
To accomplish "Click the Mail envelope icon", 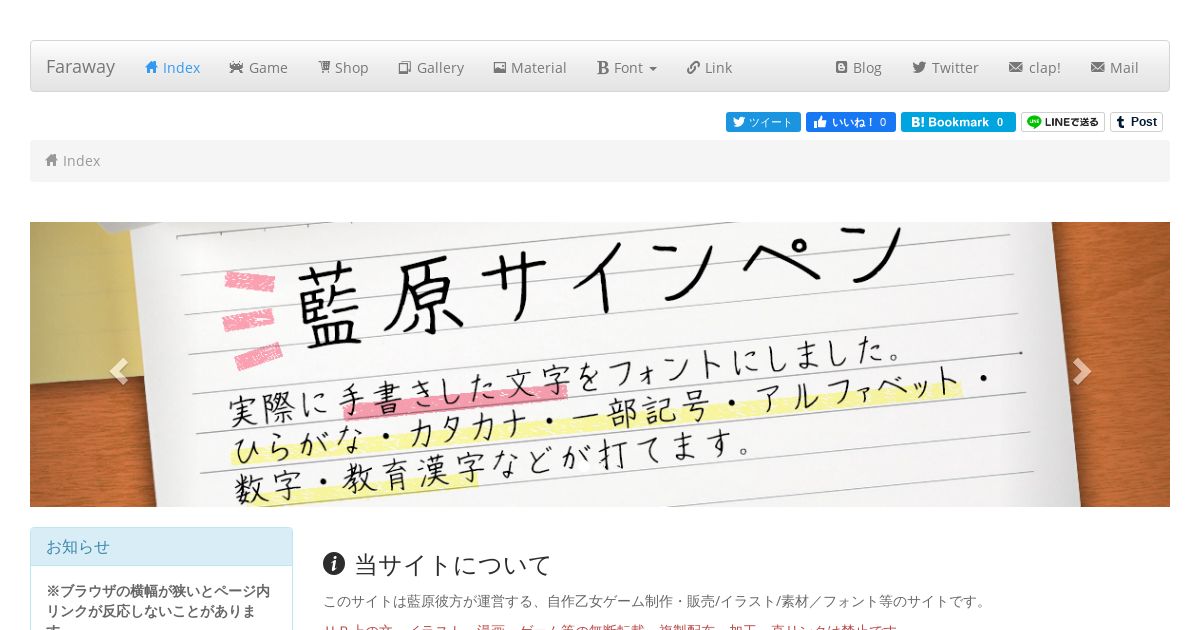I will click(1098, 67).
